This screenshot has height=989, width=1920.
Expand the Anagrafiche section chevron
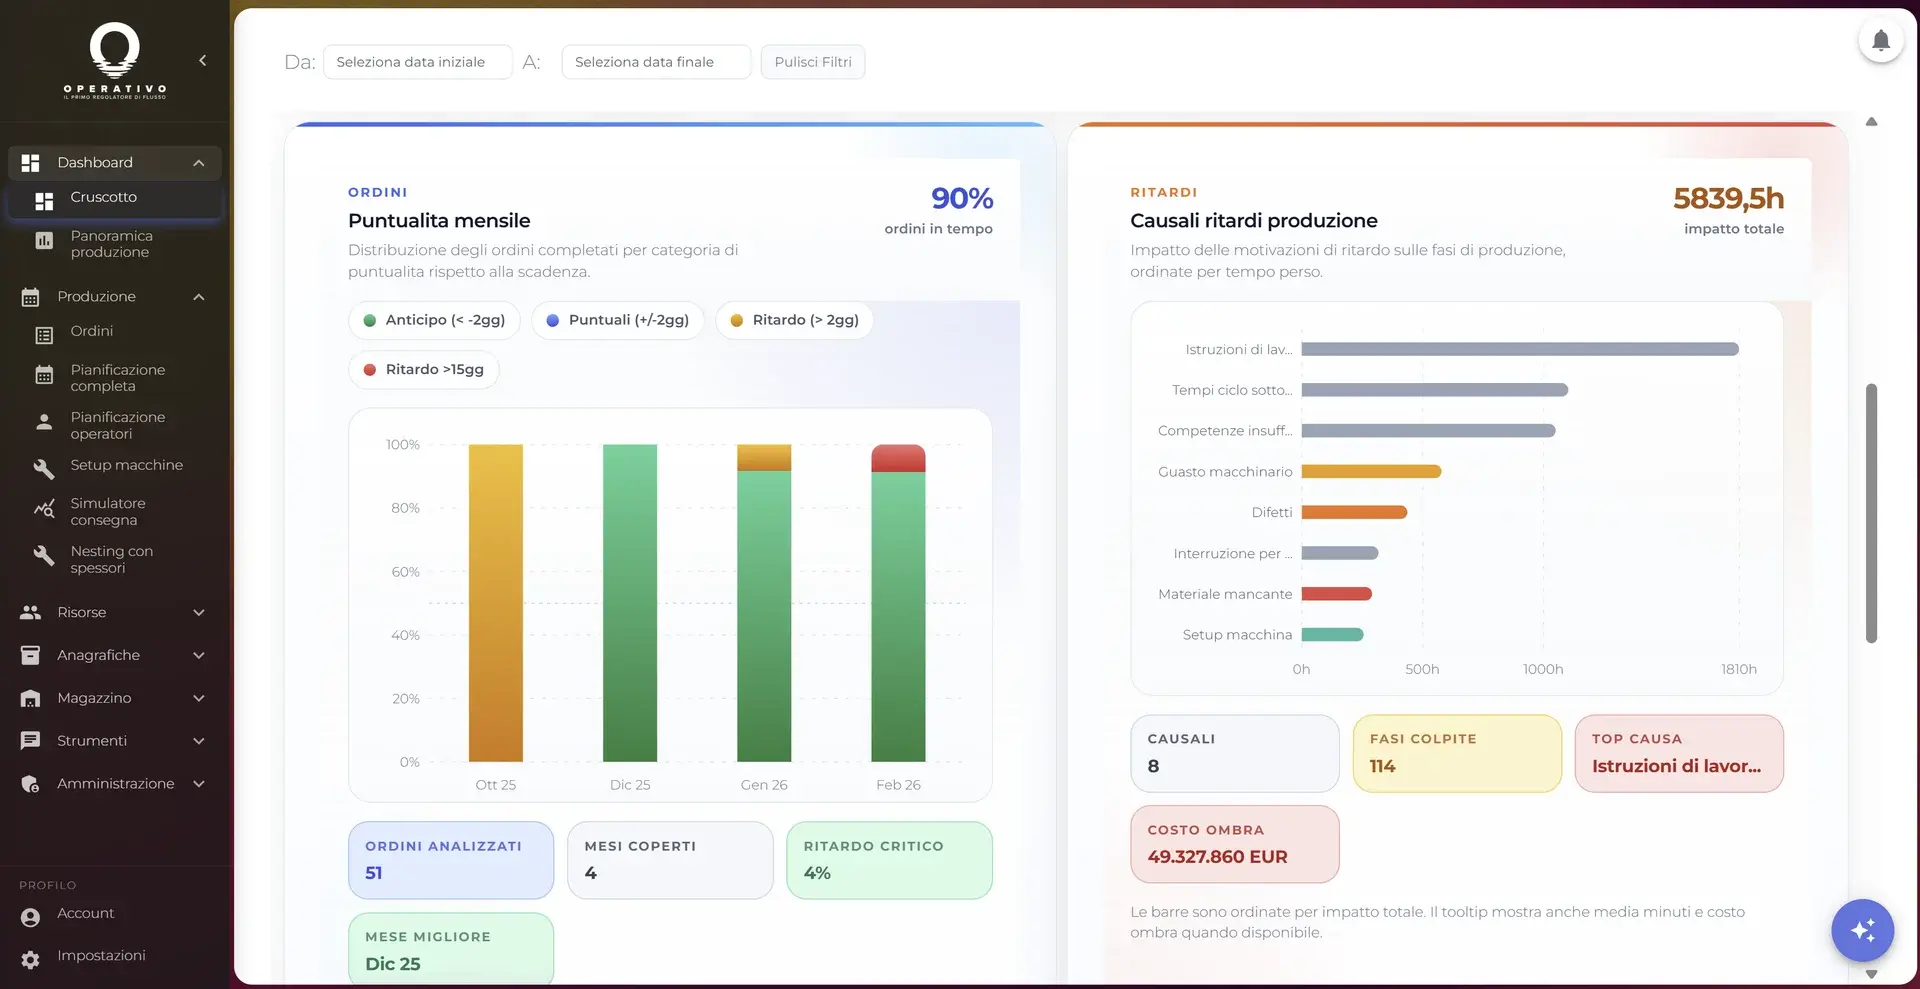point(199,655)
